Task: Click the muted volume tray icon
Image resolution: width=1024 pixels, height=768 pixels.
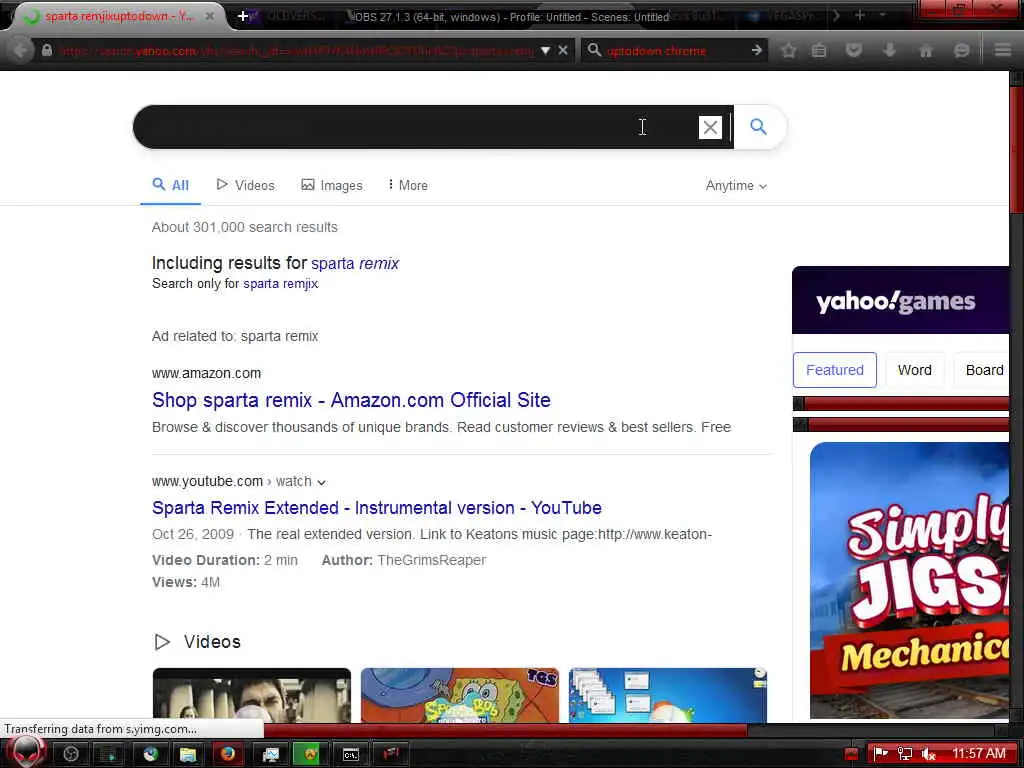Action: tap(928, 754)
